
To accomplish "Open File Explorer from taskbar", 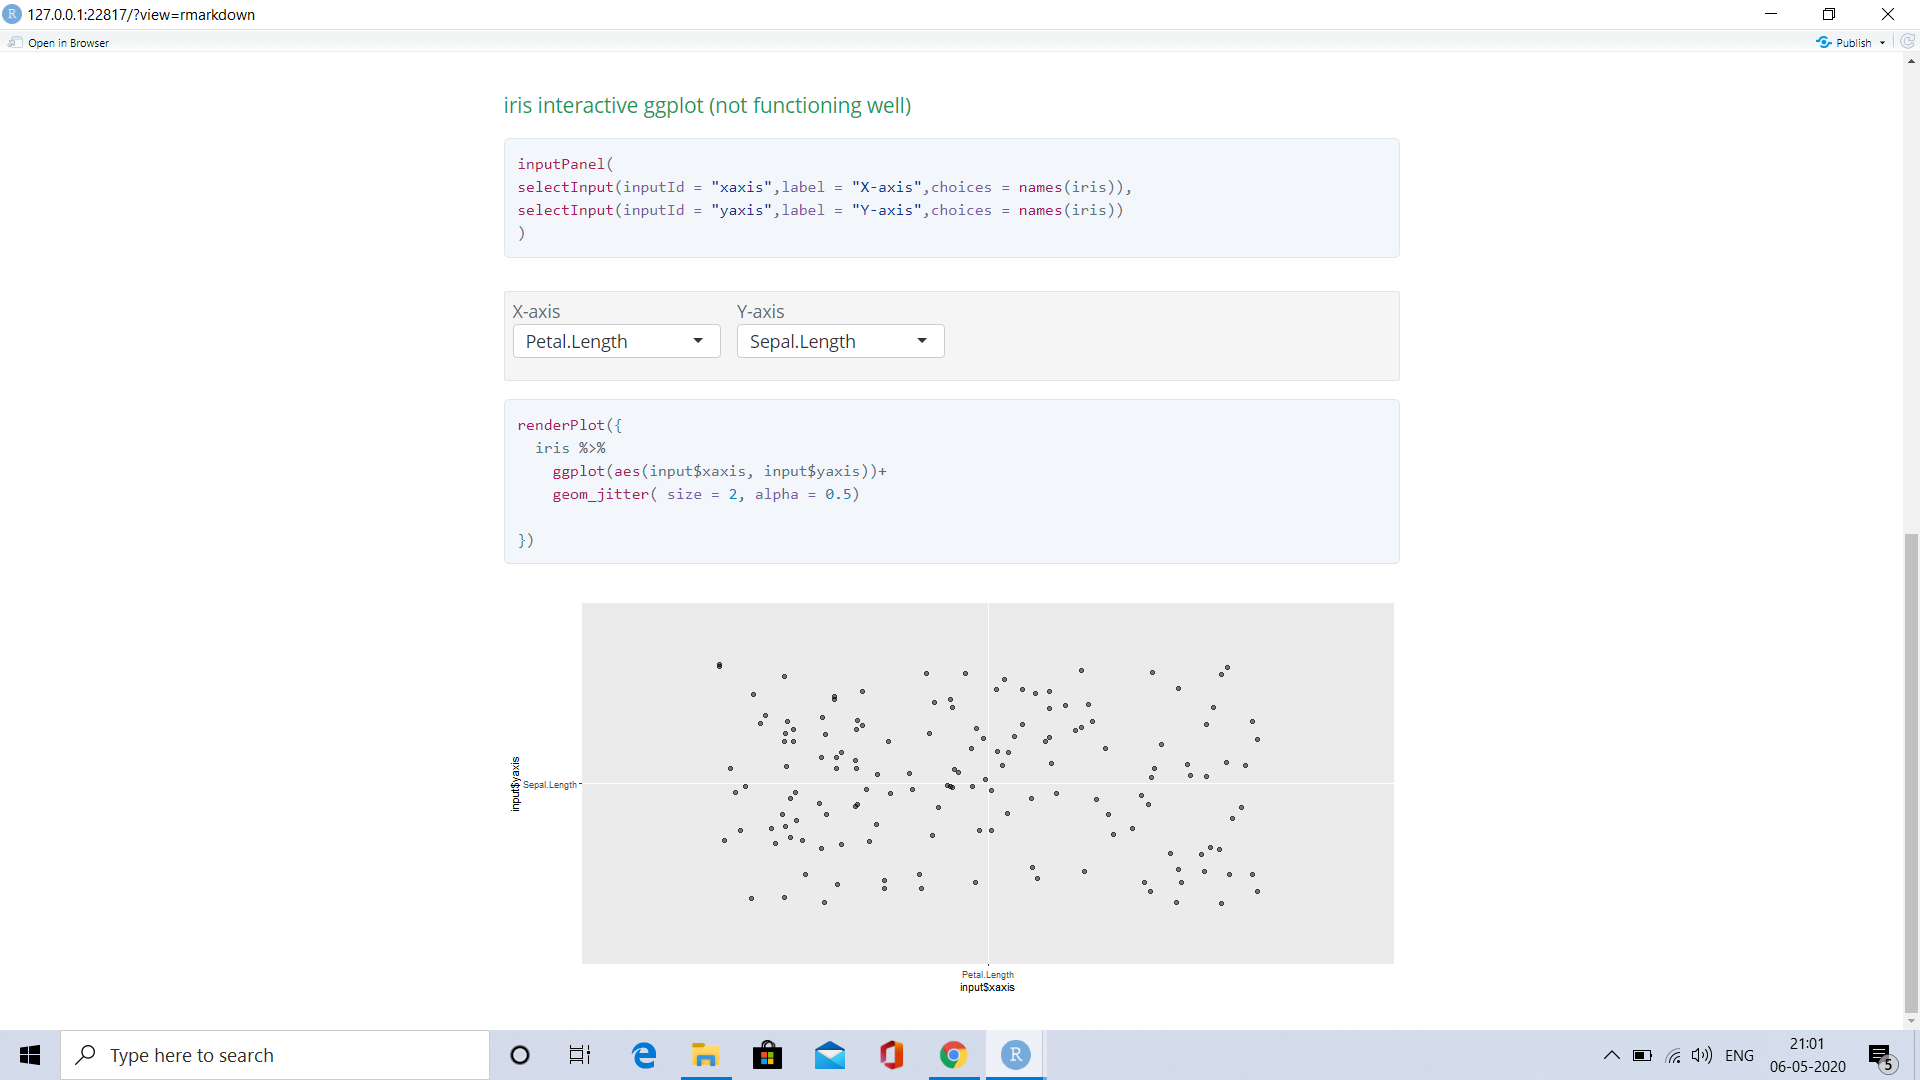I will tap(706, 1055).
